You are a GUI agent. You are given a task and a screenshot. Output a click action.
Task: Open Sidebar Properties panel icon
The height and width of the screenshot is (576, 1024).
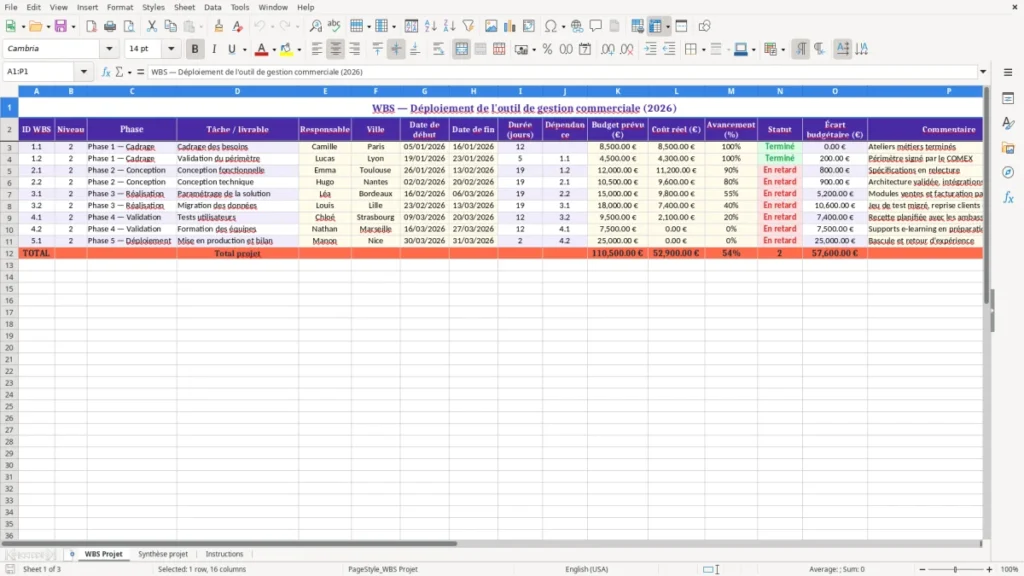point(1008,98)
